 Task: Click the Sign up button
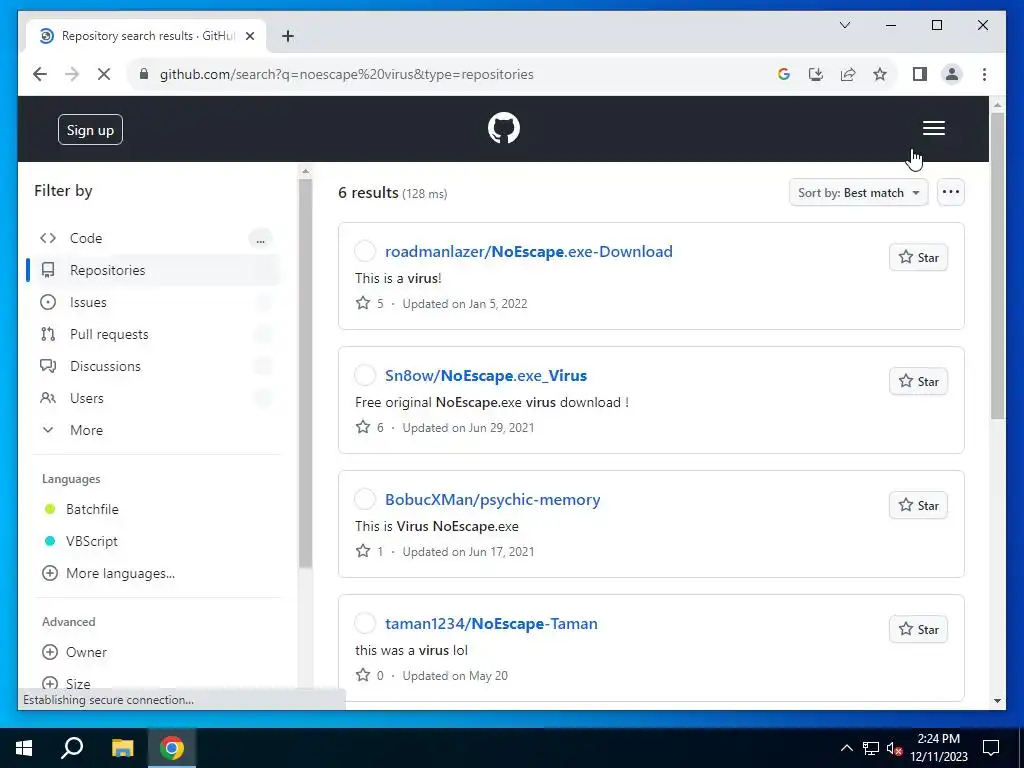[x=90, y=130]
